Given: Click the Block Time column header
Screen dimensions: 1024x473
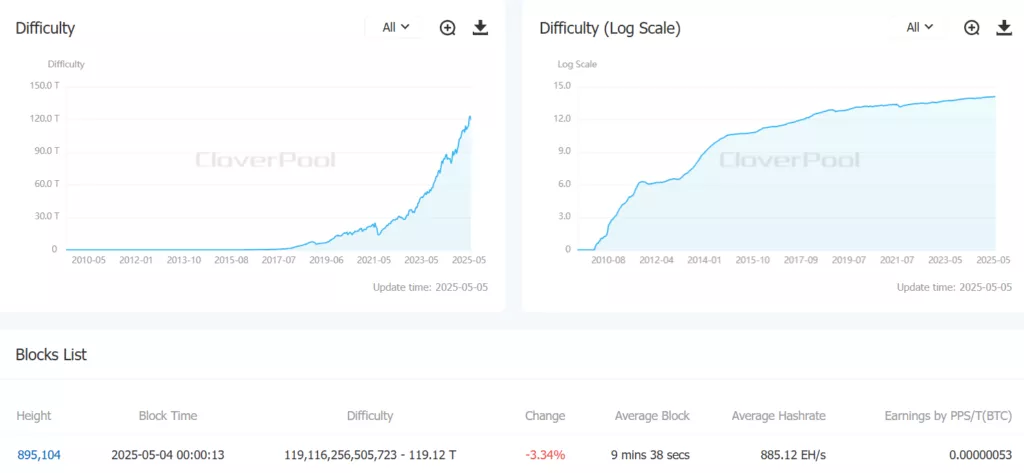Looking at the screenshot, I should [x=167, y=416].
